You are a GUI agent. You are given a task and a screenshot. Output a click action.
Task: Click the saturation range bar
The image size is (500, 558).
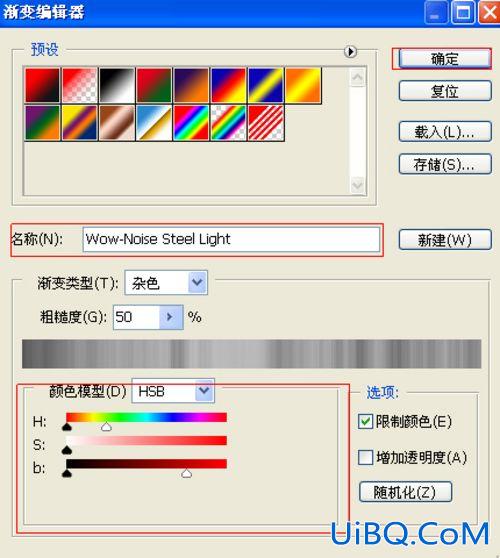click(146, 441)
